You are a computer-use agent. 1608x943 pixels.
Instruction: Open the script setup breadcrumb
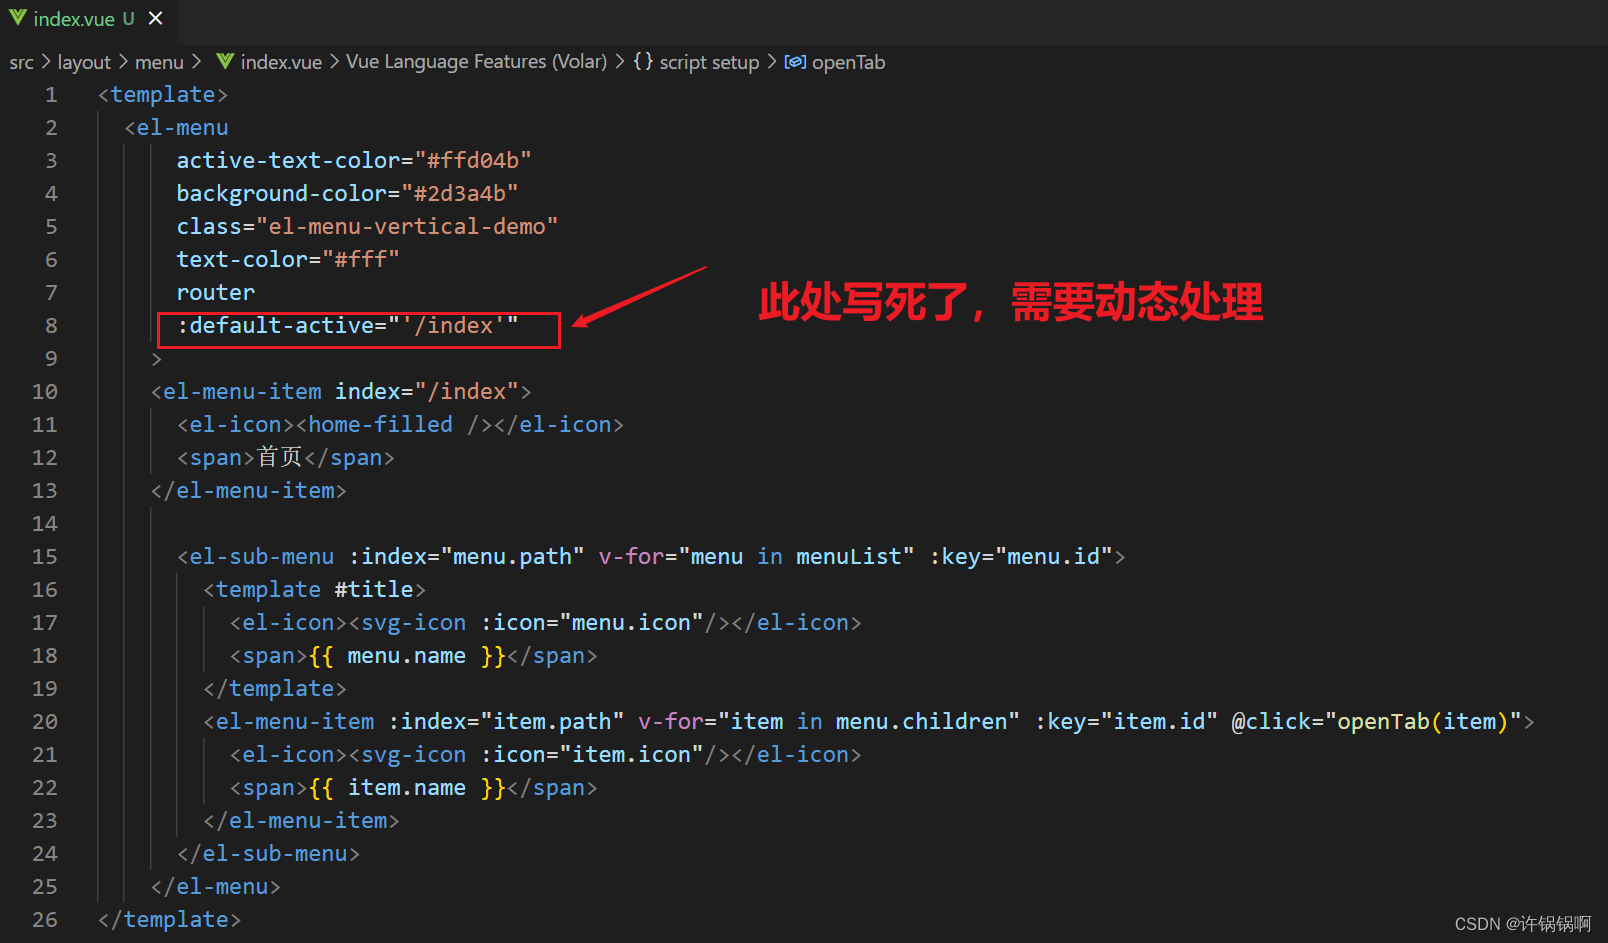(x=709, y=62)
